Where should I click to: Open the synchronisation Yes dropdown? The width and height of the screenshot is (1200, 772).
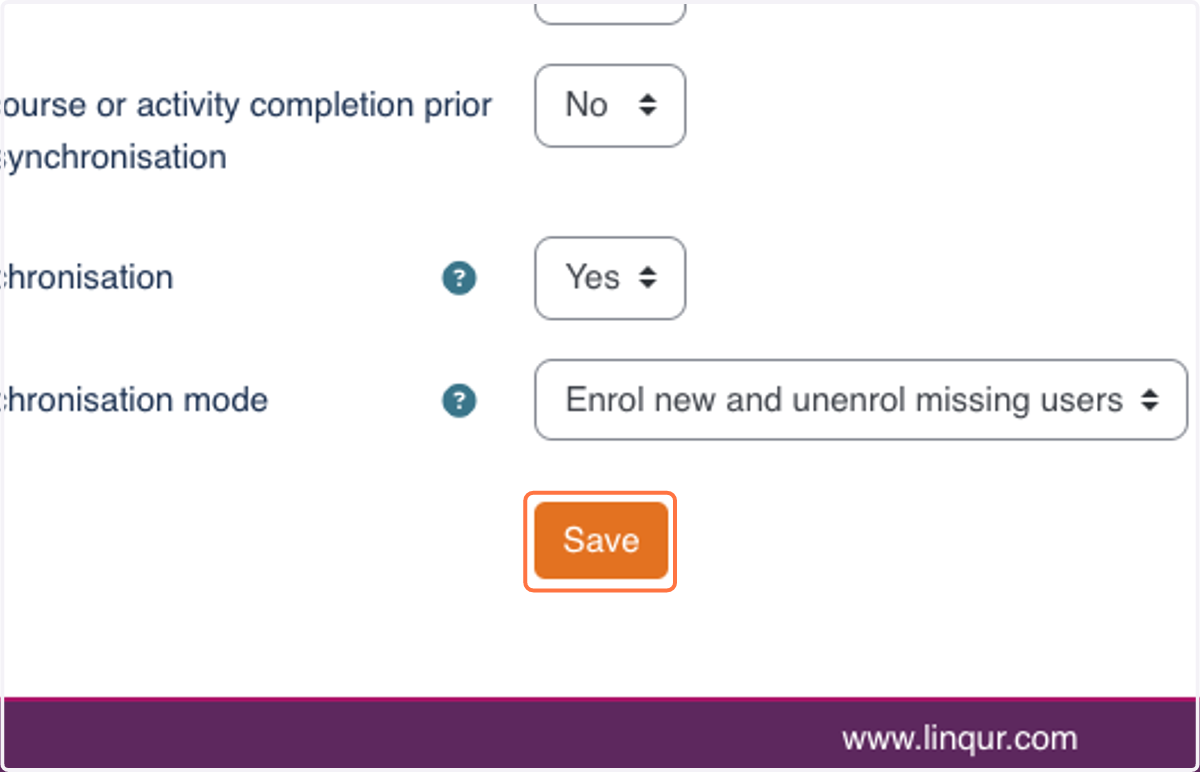tap(610, 278)
